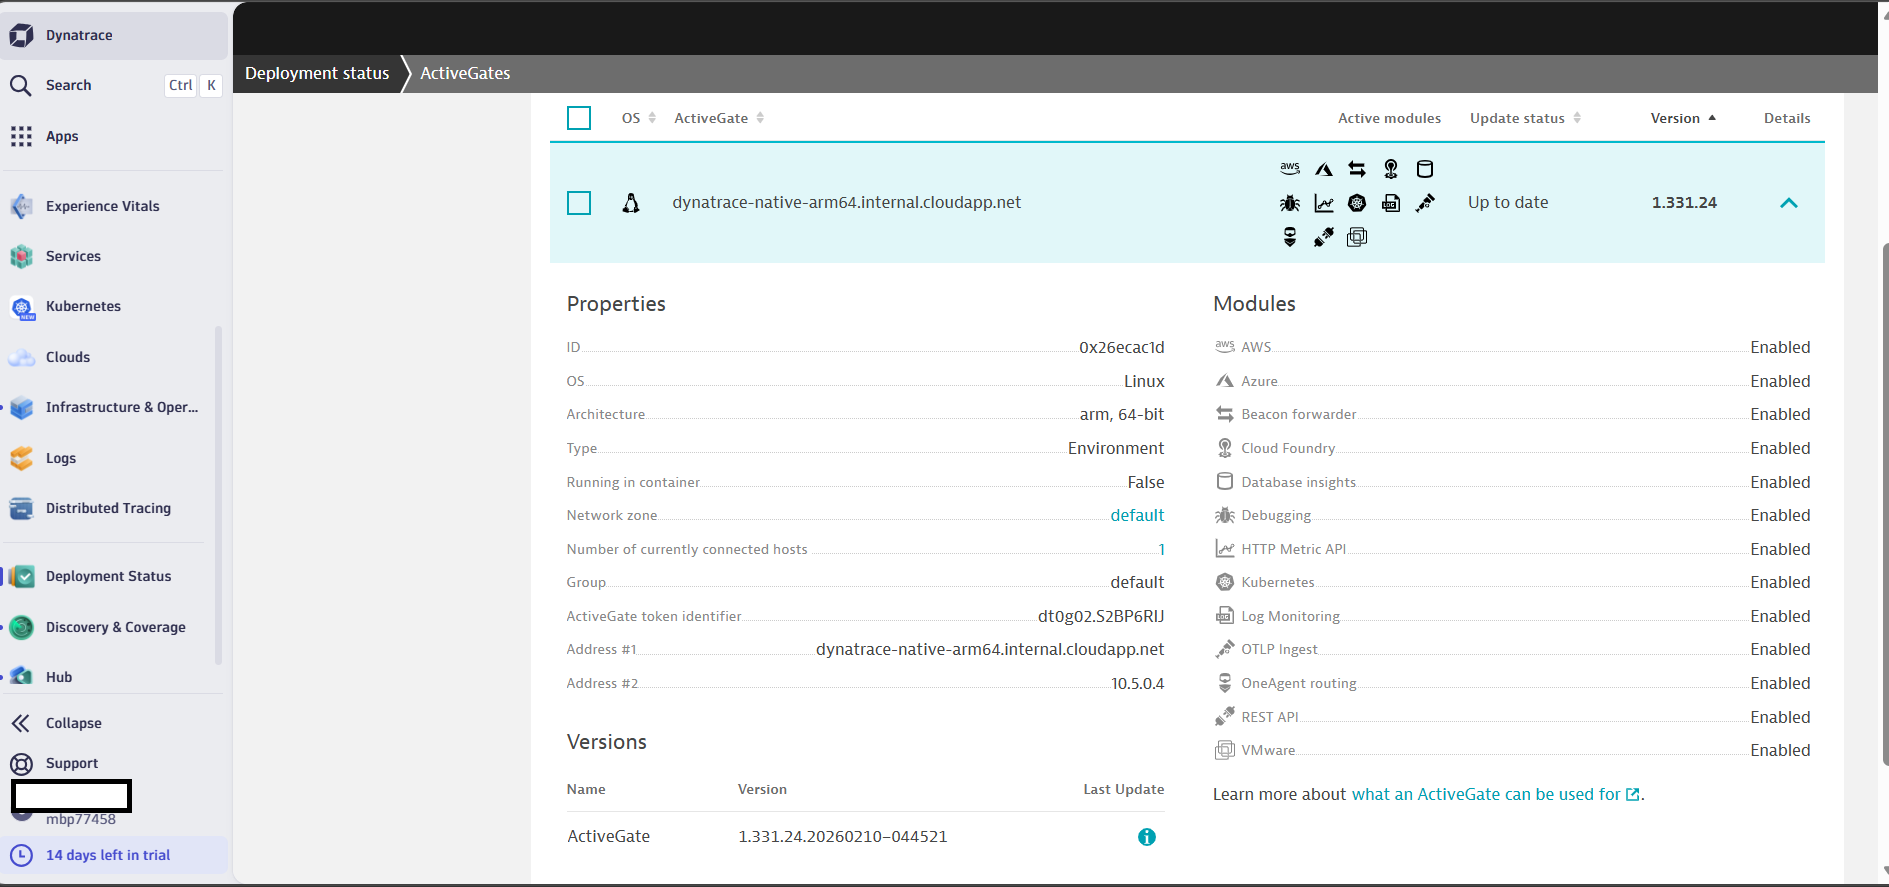The width and height of the screenshot is (1889, 887).
Task: Click the Log Monitoring icon in row
Action: (1391, 203)
